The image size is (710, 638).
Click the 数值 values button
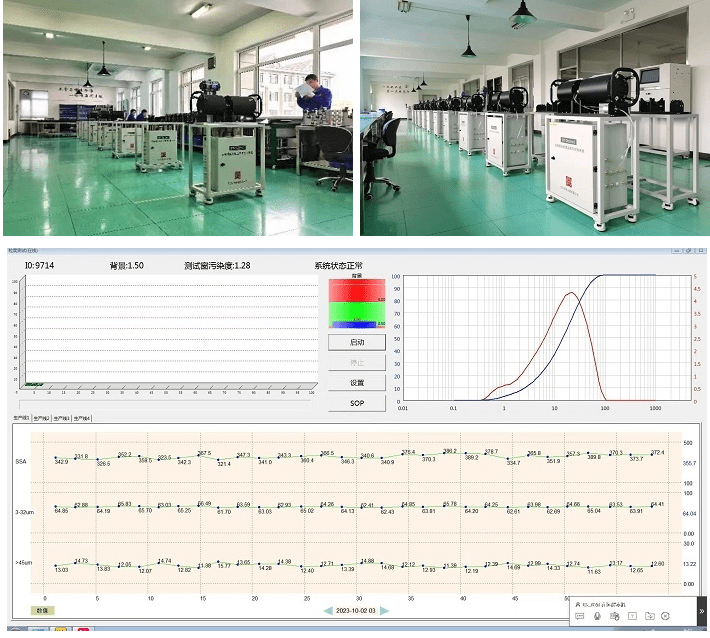(x=42, y=610)
